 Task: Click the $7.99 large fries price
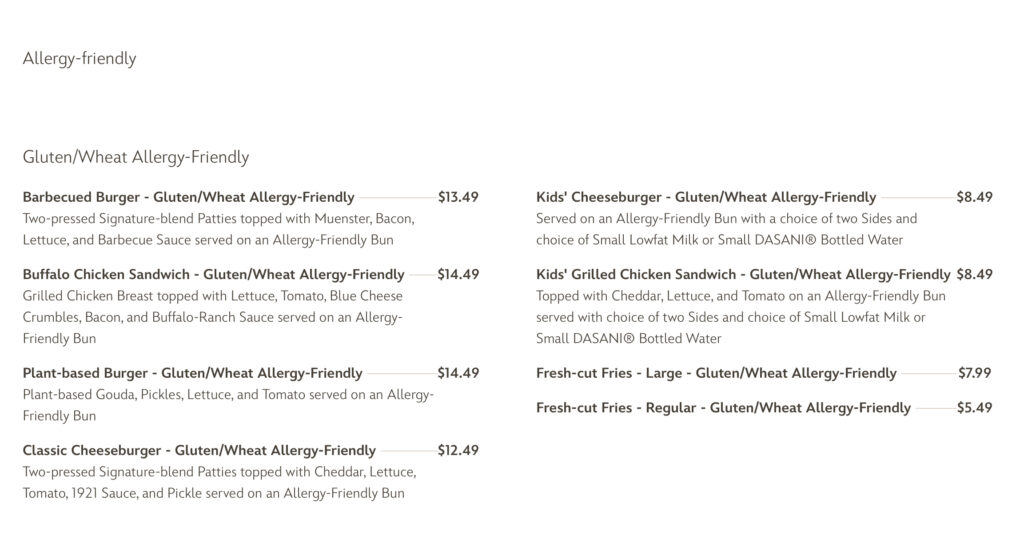point(974,373)
